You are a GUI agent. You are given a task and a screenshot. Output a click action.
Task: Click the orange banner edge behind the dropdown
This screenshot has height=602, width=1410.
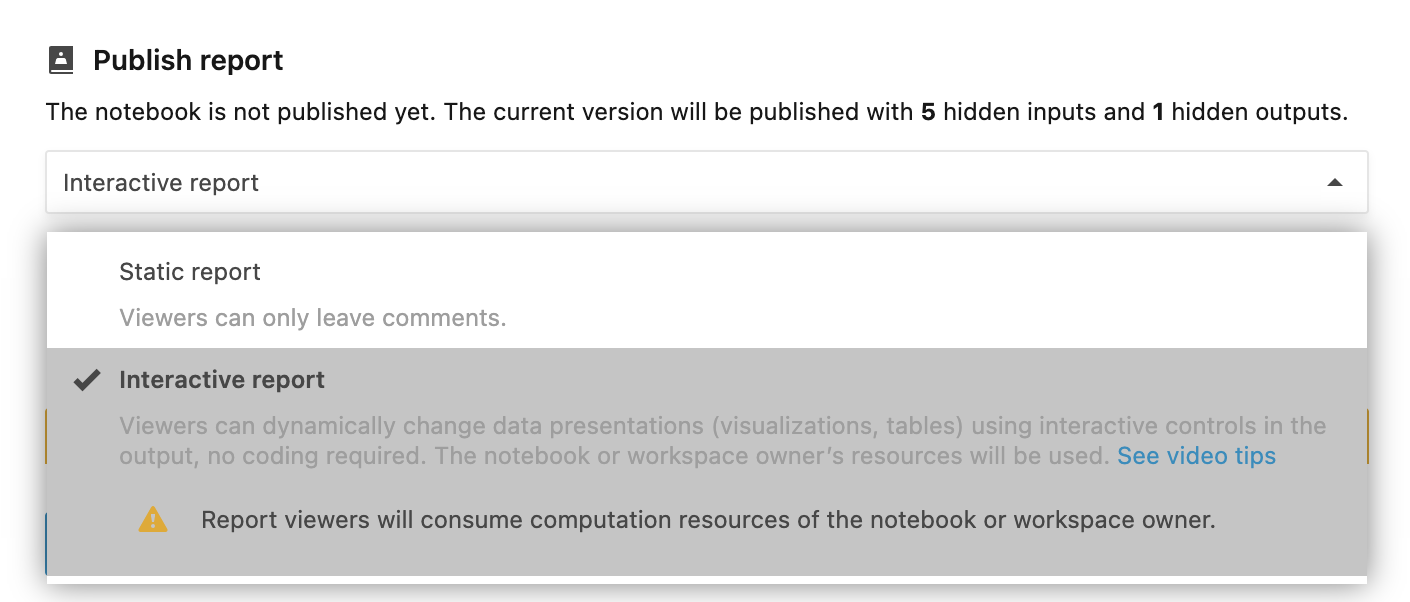pyautogui.click(x=46, y=436)
